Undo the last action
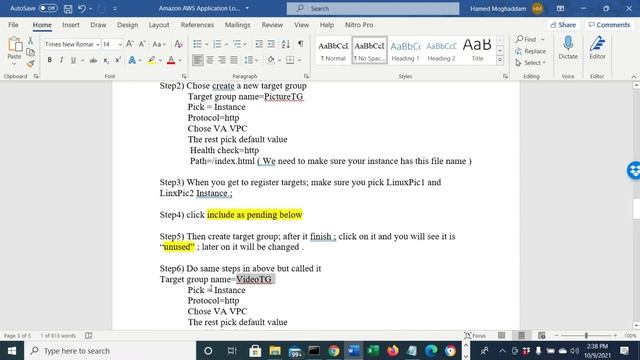This screenshot has width=640, height=360. [82, 9]
